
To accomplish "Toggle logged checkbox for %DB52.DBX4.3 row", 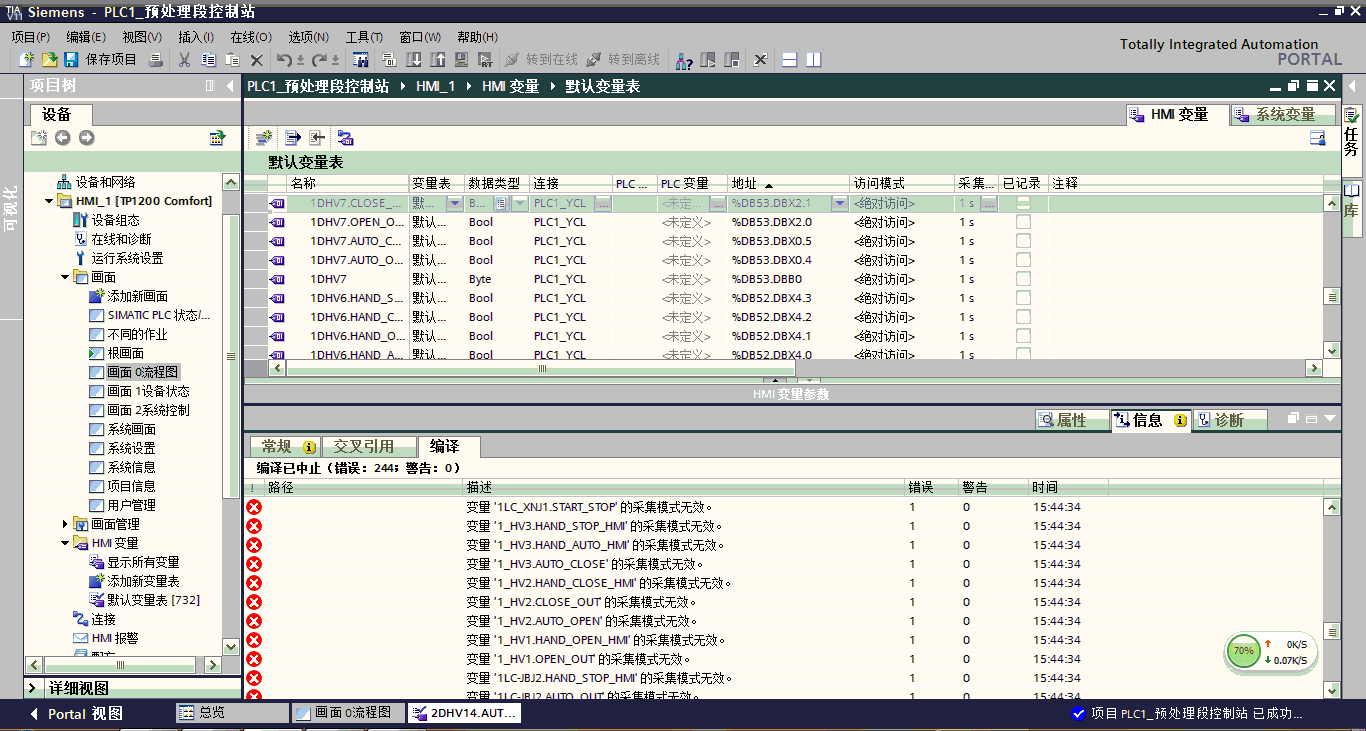I will point(1023,298).
